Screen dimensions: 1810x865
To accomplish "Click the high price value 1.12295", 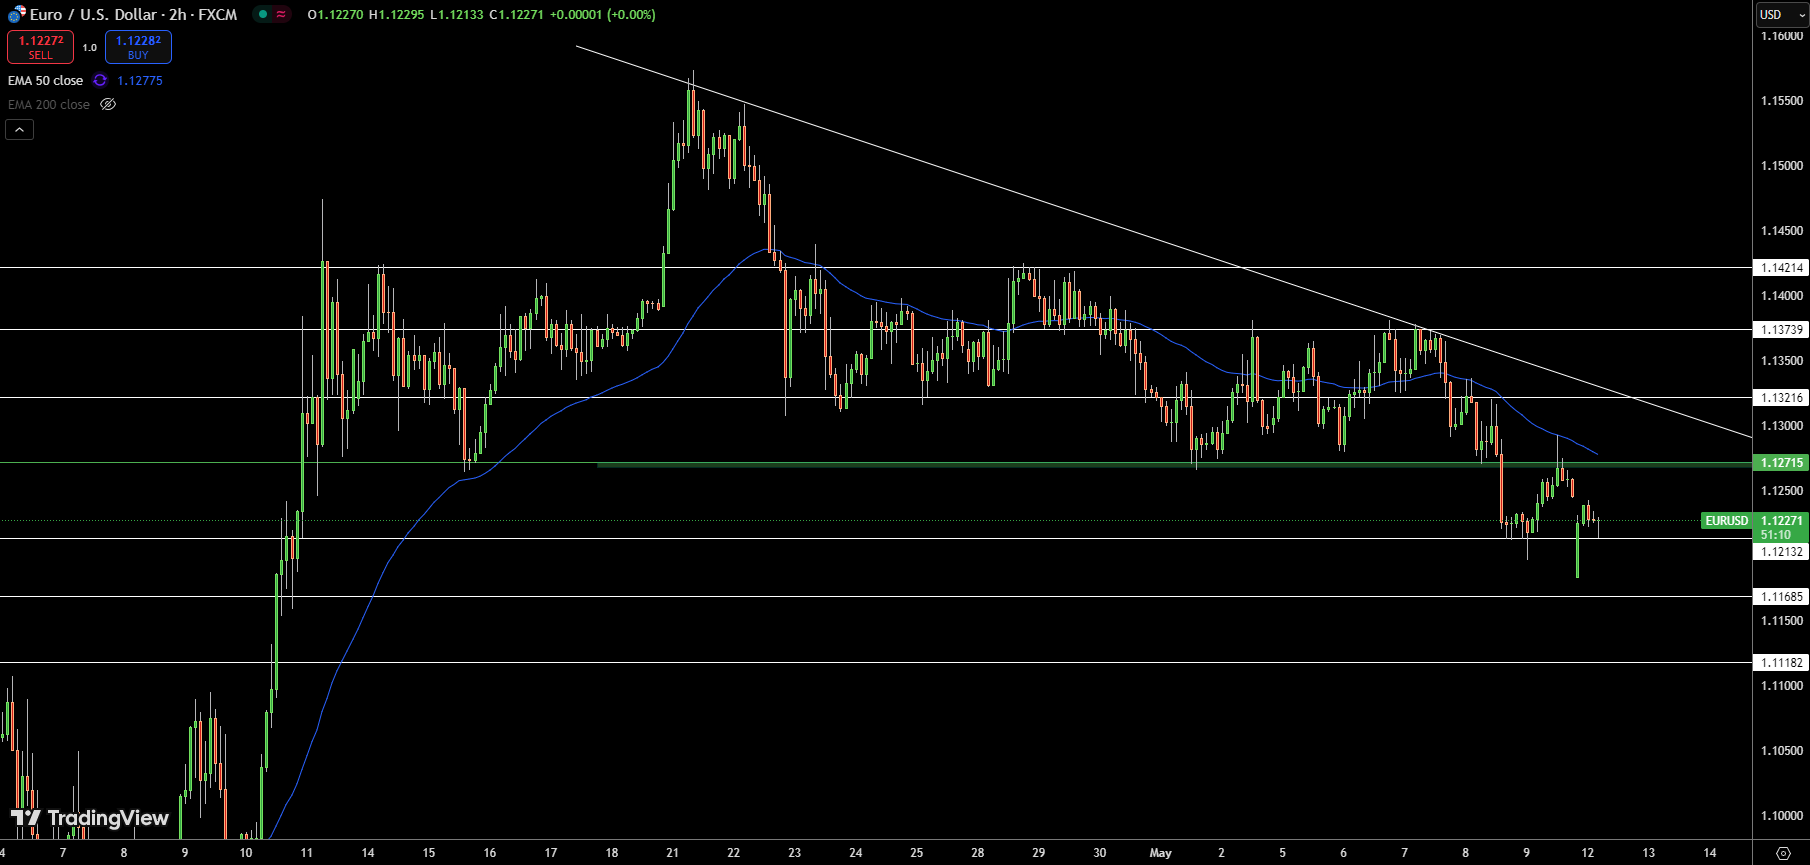I will (400, 15).
